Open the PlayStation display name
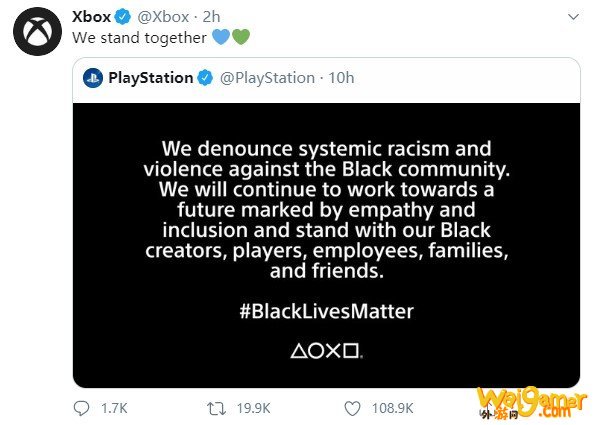The width and height of the screenshot is (594, 425). coord(151,78)
